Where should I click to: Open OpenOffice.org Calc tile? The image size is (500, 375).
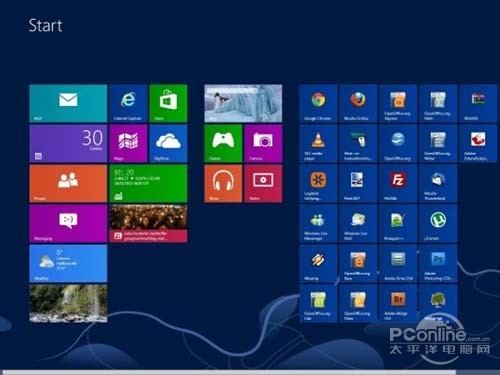point(318,303)
